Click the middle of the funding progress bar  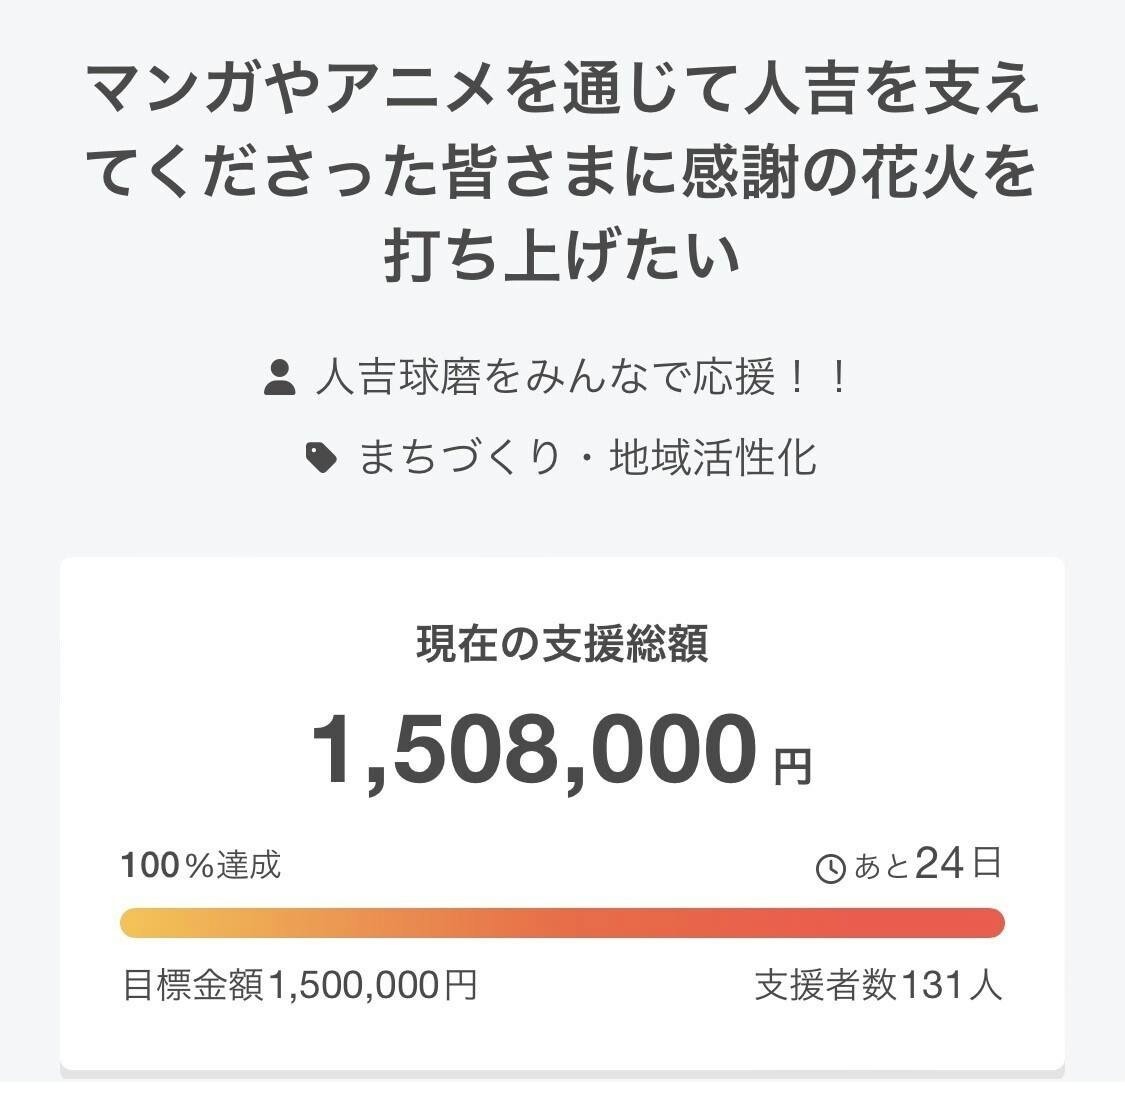click(x=562, y=923)
